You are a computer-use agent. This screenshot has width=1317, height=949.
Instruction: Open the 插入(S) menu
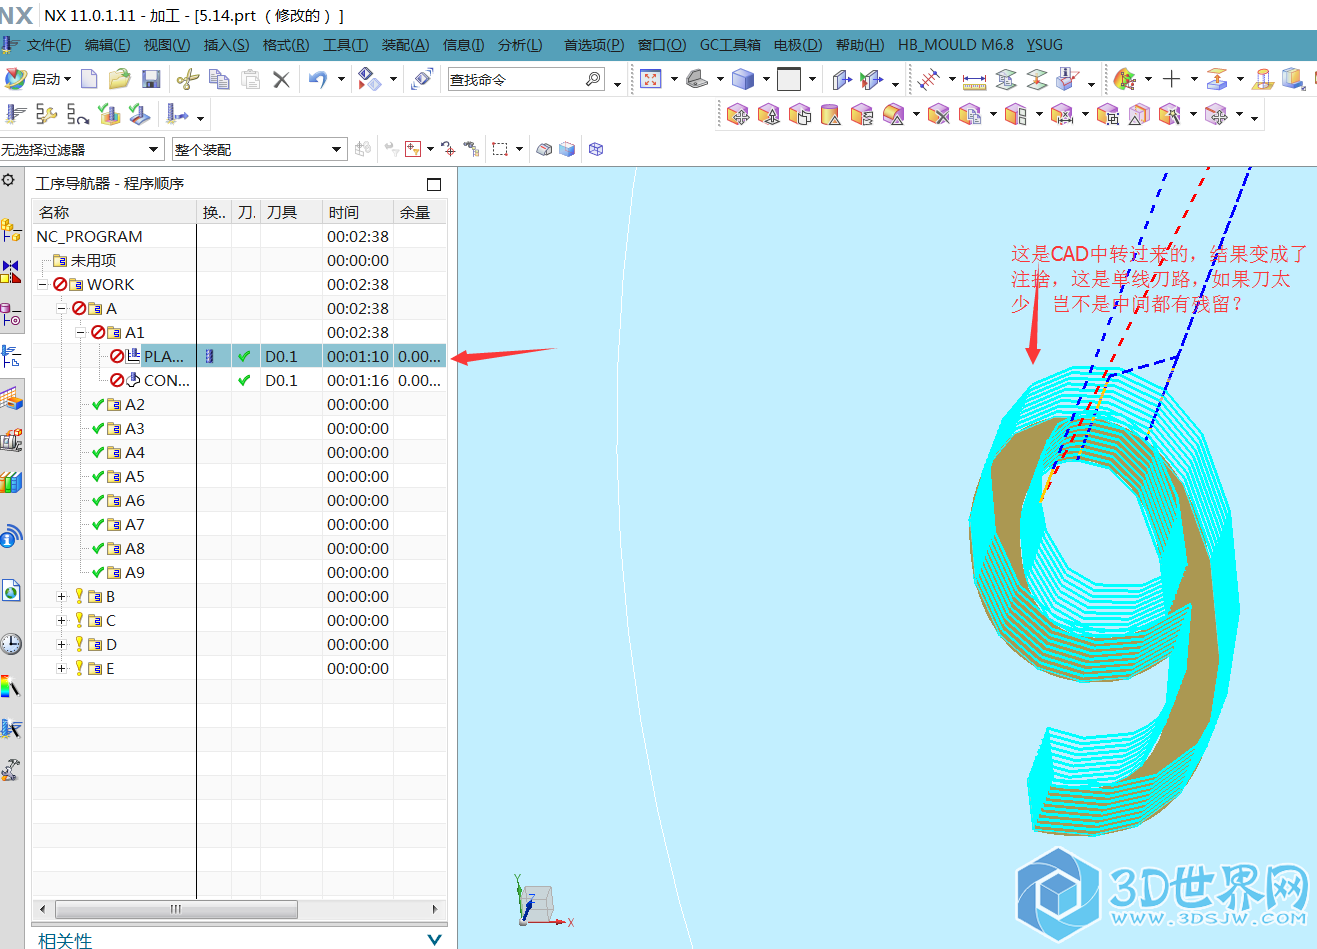pos(226,45)
